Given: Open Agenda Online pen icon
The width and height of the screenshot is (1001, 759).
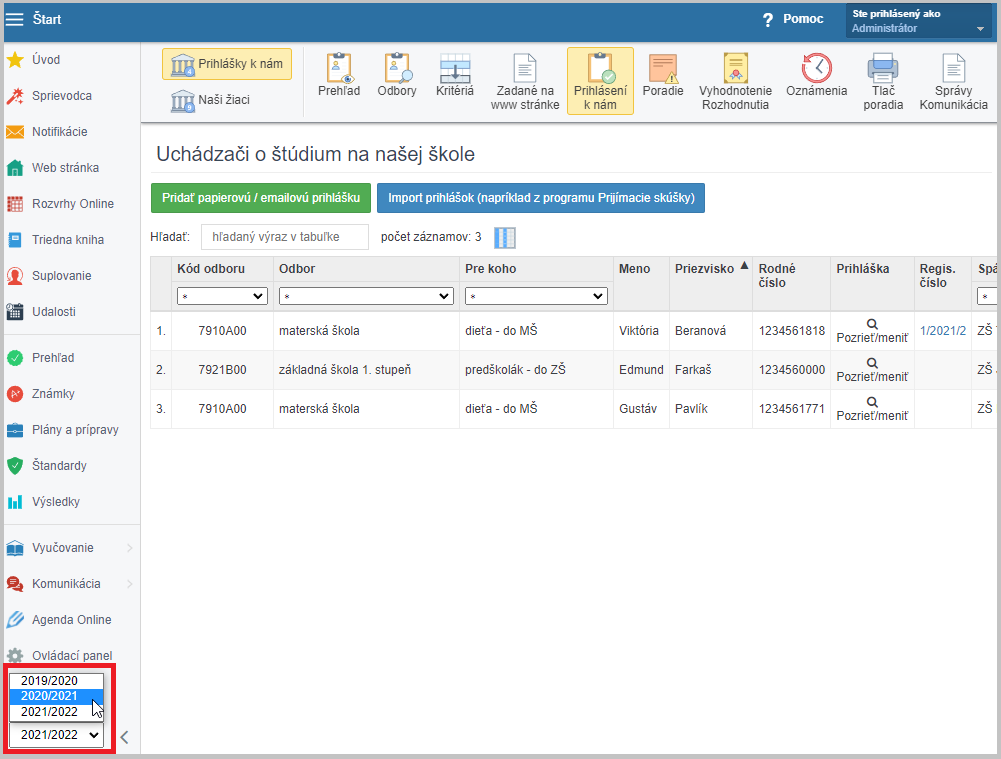Looking at the screenshot, I should point(15,620).
